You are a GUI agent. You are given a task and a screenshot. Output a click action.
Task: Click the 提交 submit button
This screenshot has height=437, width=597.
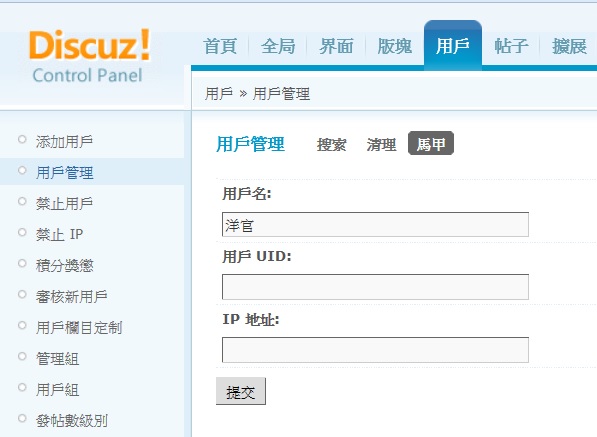coord(241,391)
